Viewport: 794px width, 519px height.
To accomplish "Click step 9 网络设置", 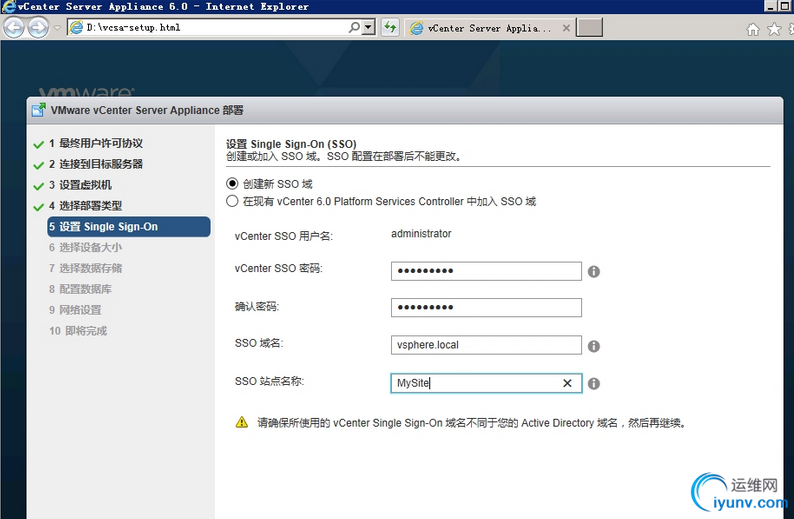I will click(x=75, y=310).
